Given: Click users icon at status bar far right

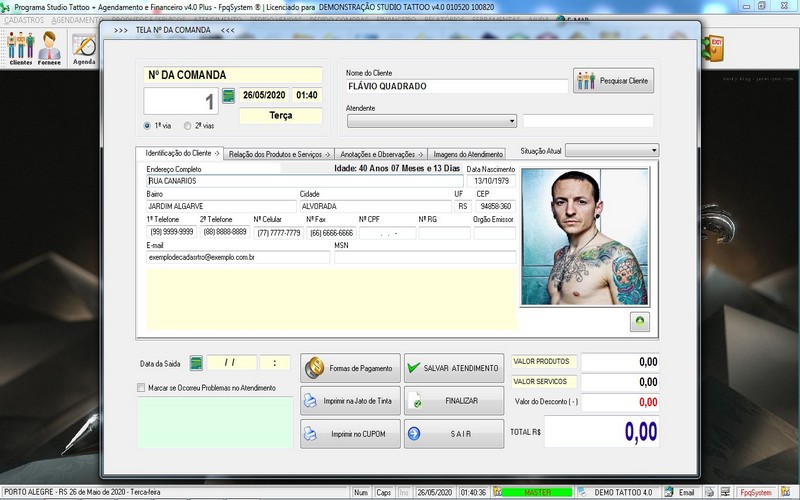Looking at the screenshot, I should [786, 492].
